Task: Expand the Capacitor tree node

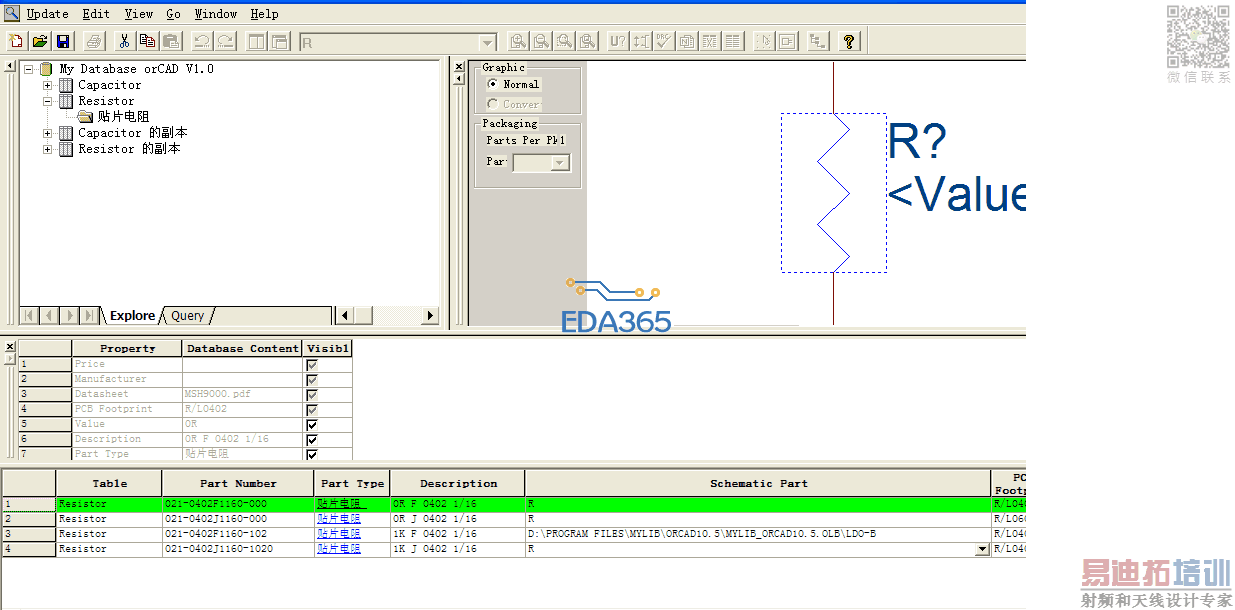Action: 47,85
